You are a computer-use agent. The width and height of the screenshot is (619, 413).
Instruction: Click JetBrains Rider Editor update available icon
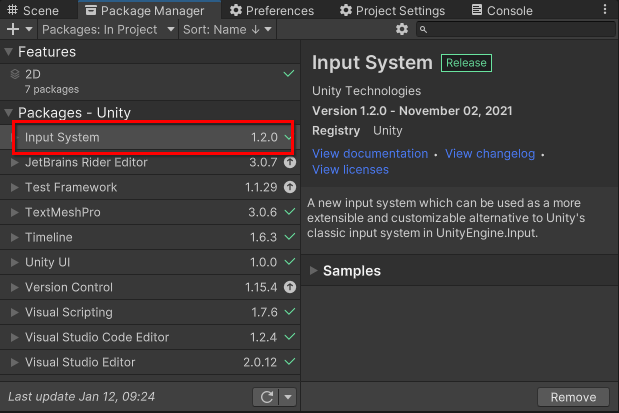(x=290, y=162)
